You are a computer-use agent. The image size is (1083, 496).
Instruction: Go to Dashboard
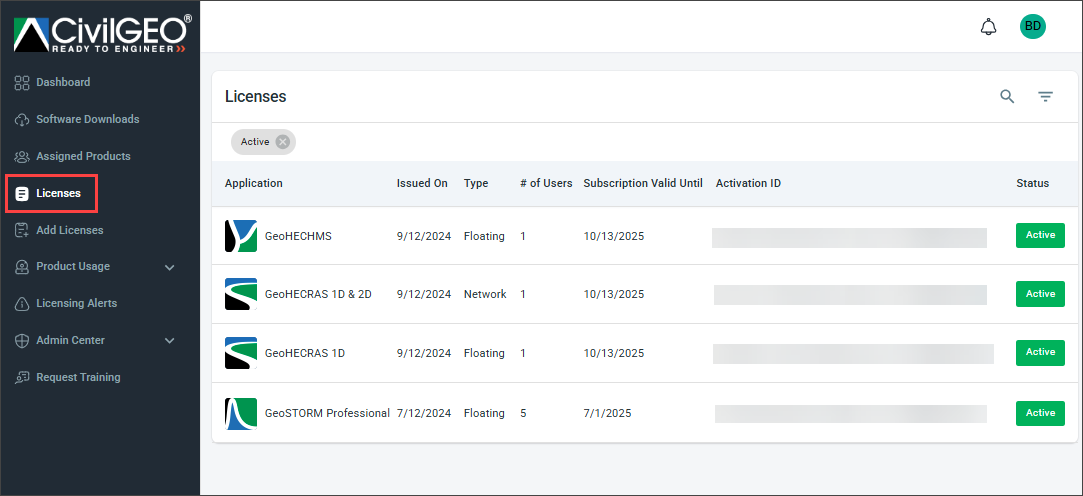click(x=63, y=82)
